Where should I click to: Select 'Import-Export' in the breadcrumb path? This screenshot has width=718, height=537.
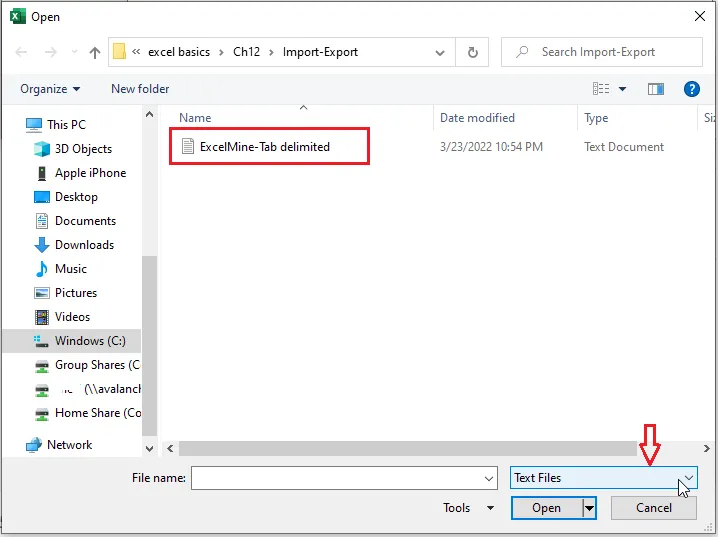click(320, 52)
